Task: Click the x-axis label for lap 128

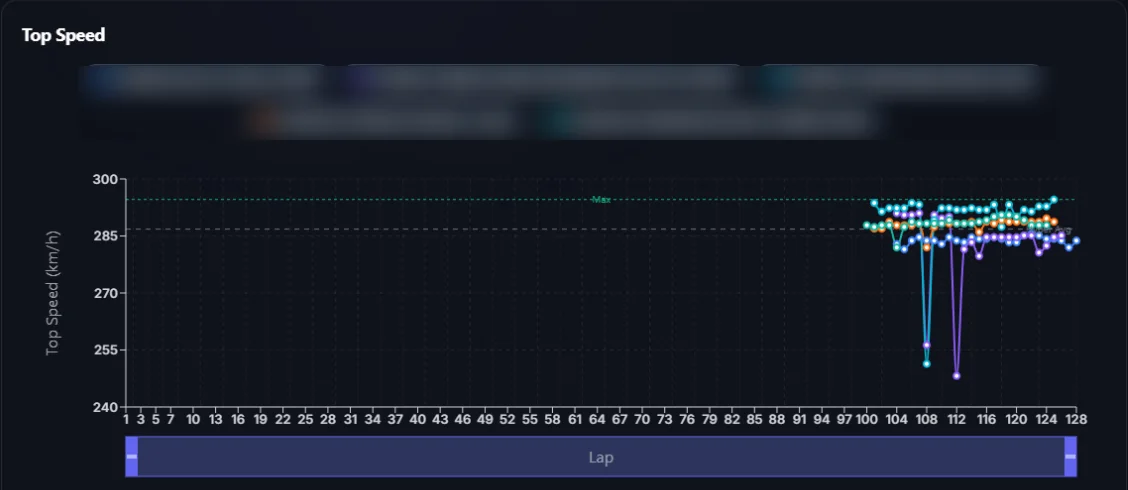Action: [1076, 419]
